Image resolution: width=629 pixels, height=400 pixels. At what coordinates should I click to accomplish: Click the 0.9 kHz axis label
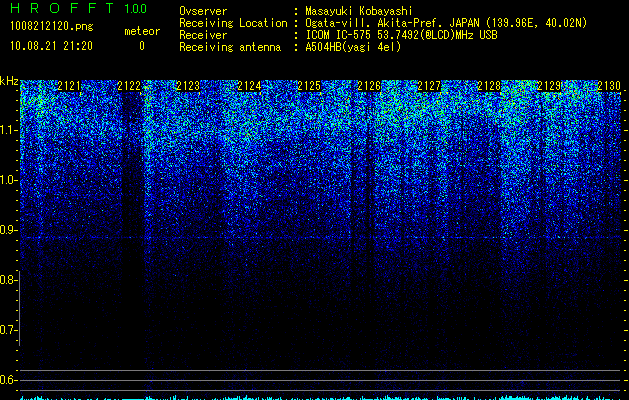point(8,229)
